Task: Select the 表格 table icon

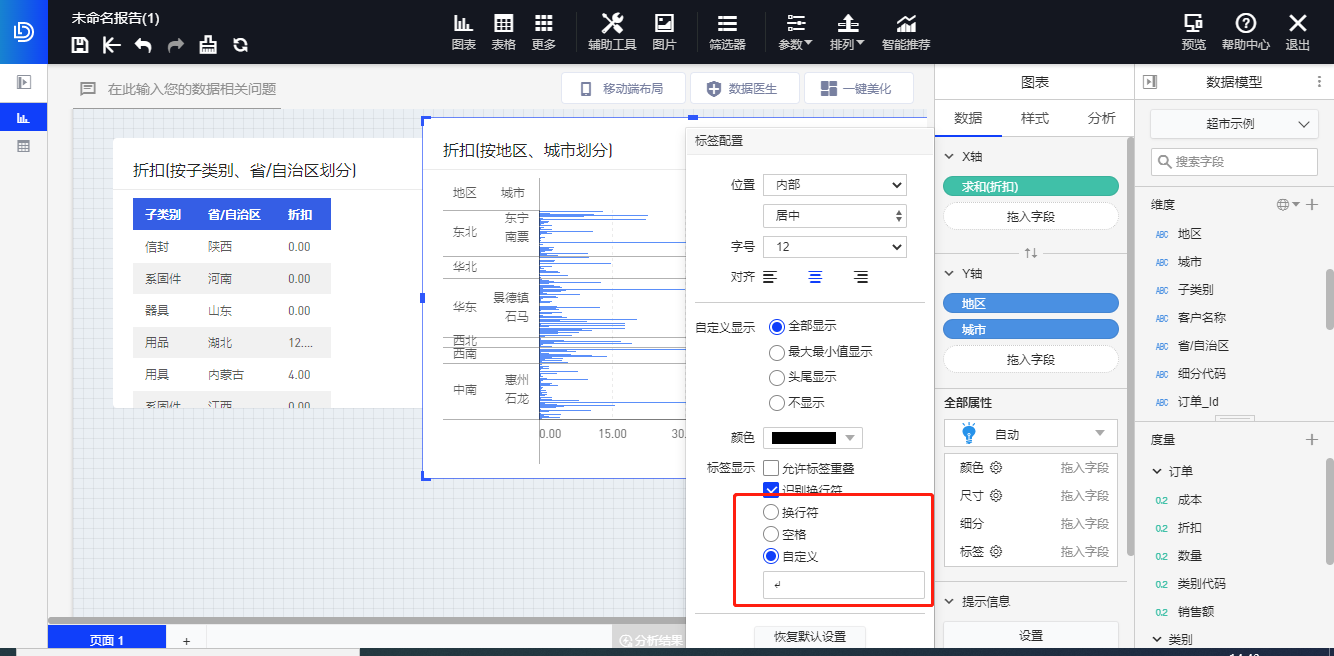Action: coord(503,31)
